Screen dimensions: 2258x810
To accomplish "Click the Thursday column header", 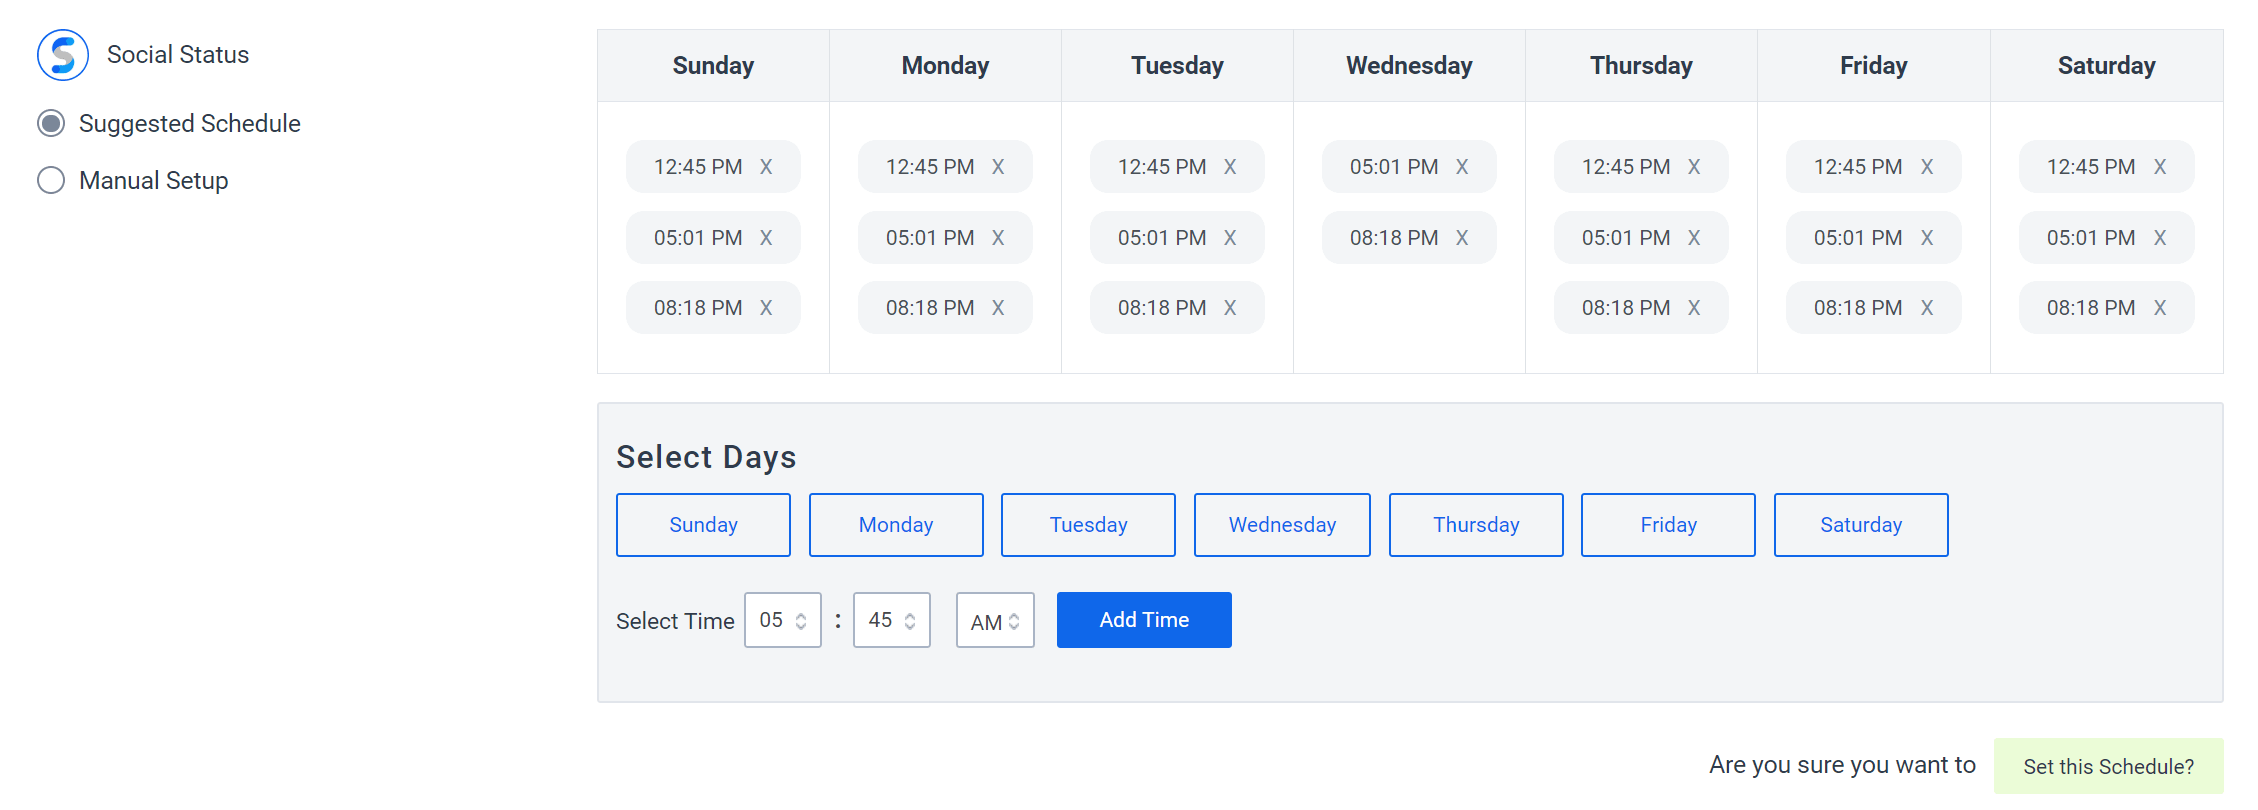I will pyautogui.click(x=1641, y=66).
